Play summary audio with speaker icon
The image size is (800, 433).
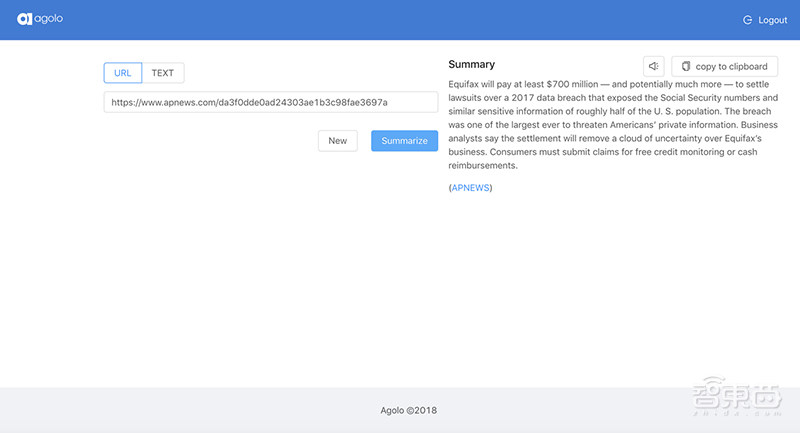pyautogui.click(x=653, y=66)
